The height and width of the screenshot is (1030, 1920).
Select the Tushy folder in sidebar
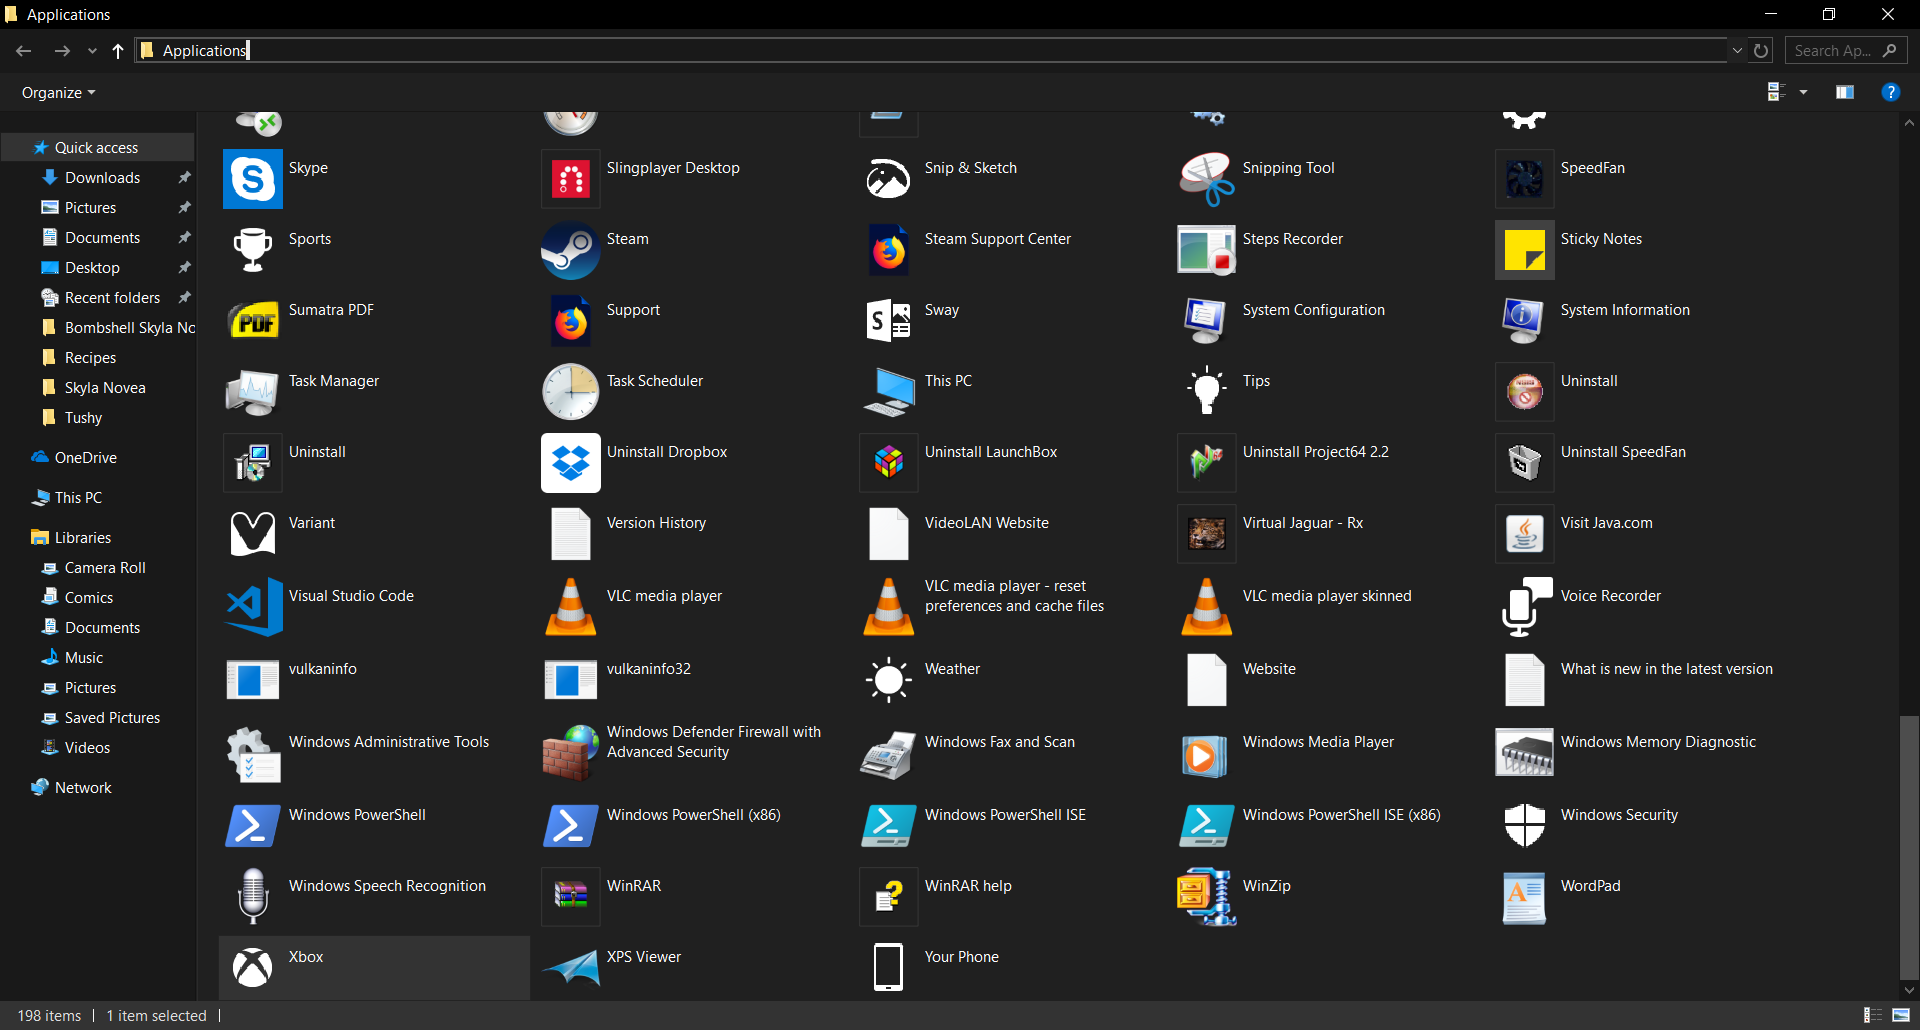click(83, 417)
